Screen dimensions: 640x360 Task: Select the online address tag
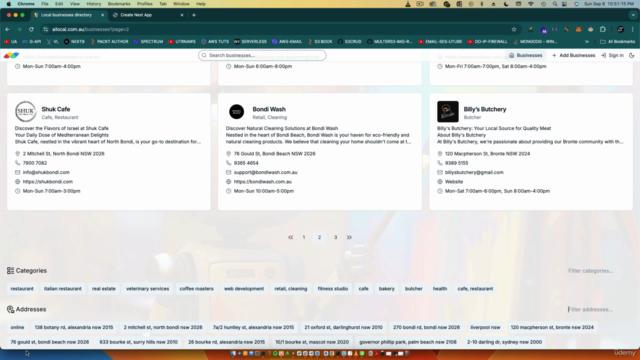17,327
